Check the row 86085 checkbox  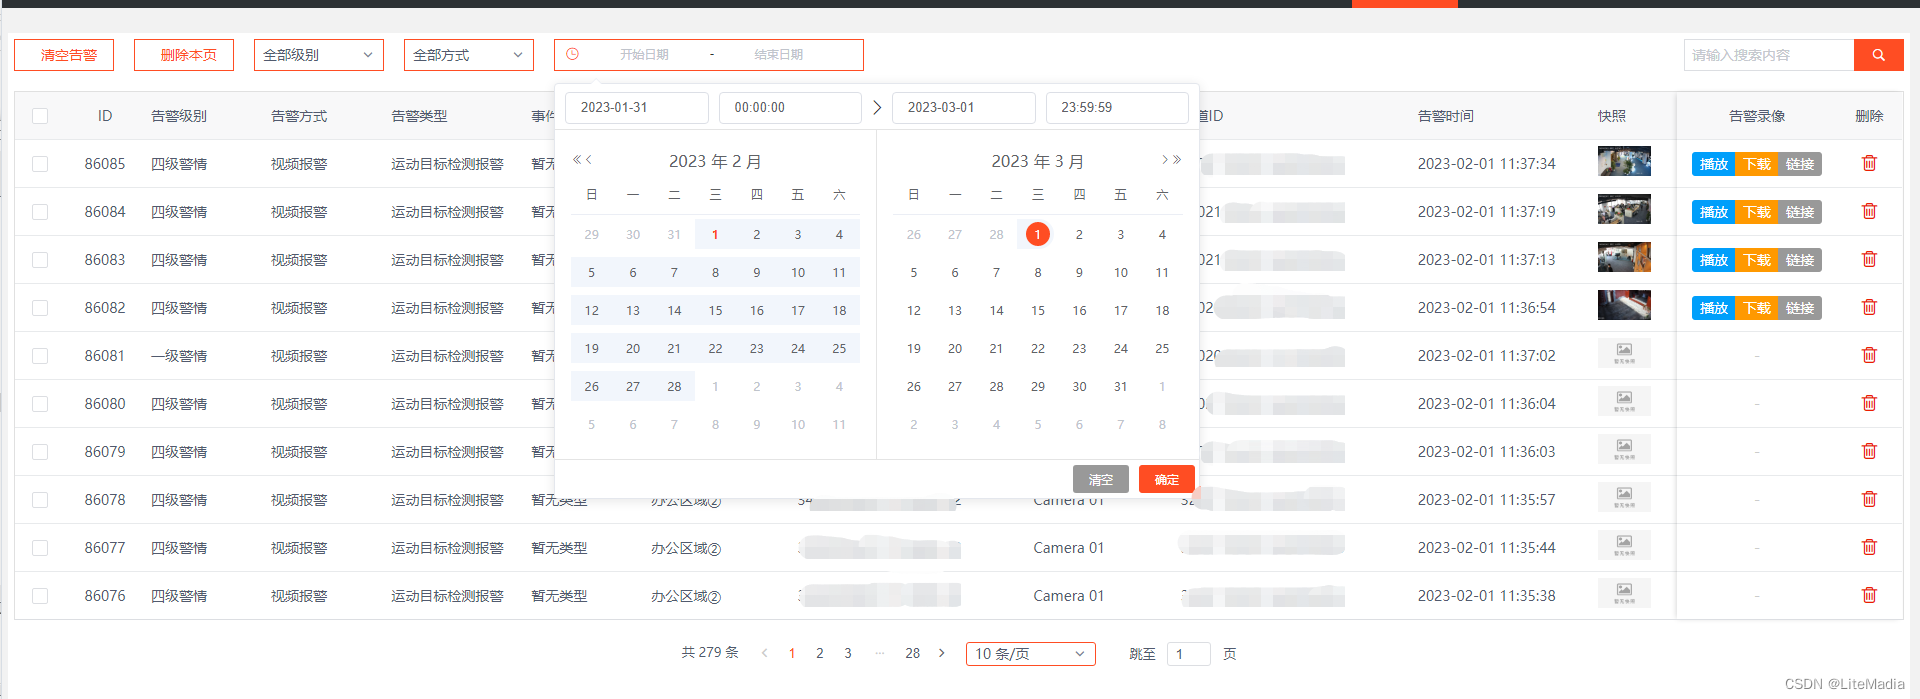pyautogui.click(x=40, y=164)
